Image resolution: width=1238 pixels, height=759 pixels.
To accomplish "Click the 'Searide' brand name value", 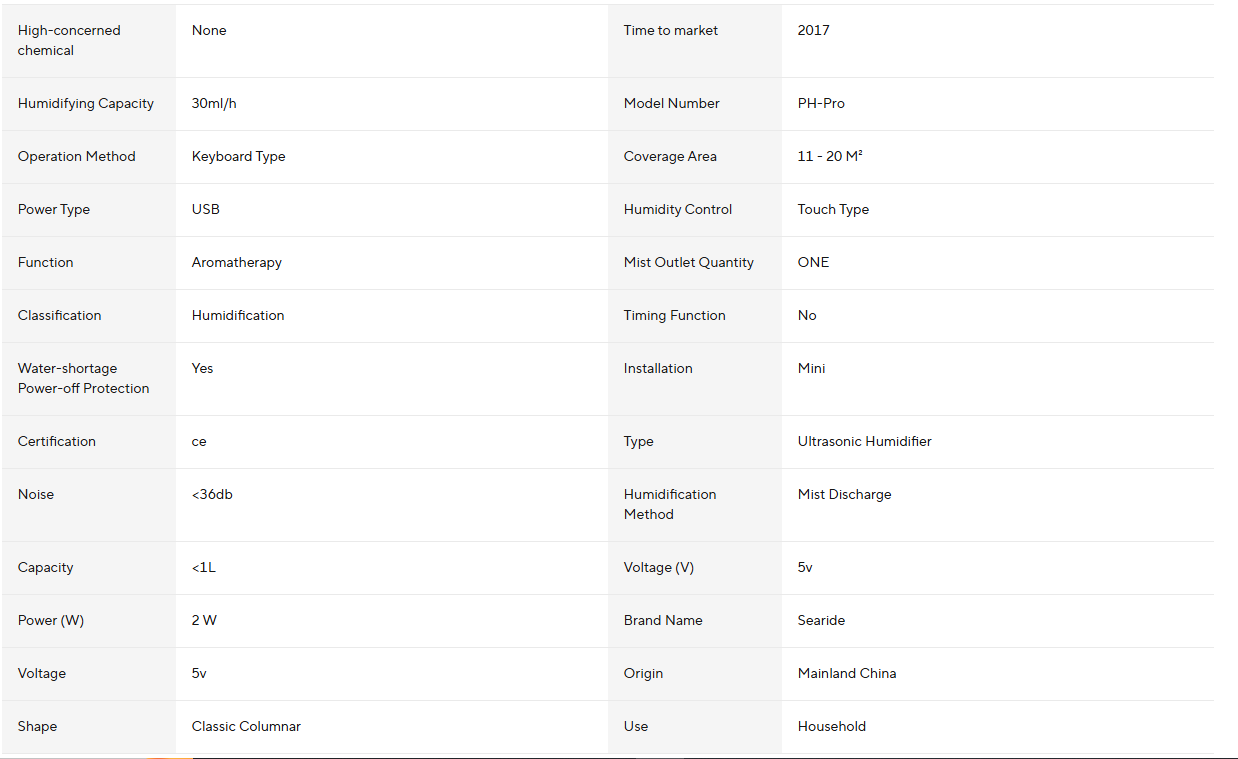I will 821,621.
